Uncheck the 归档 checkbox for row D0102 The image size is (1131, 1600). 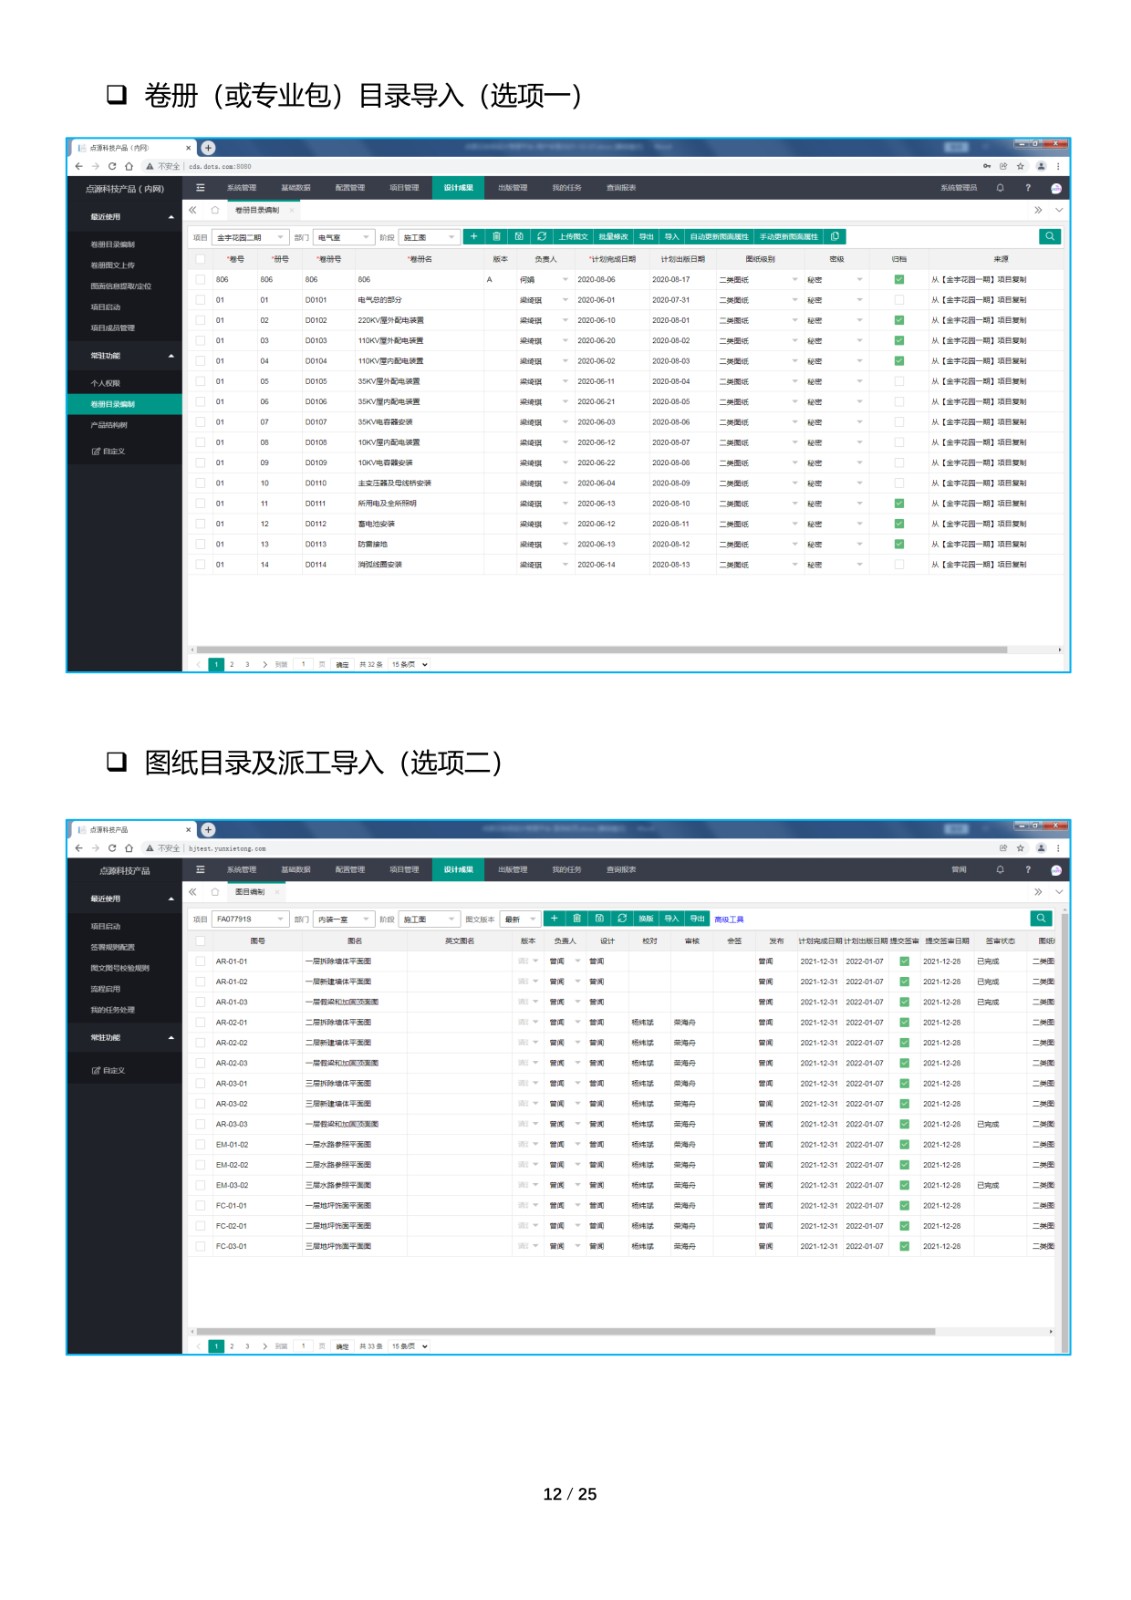point(899,320)
